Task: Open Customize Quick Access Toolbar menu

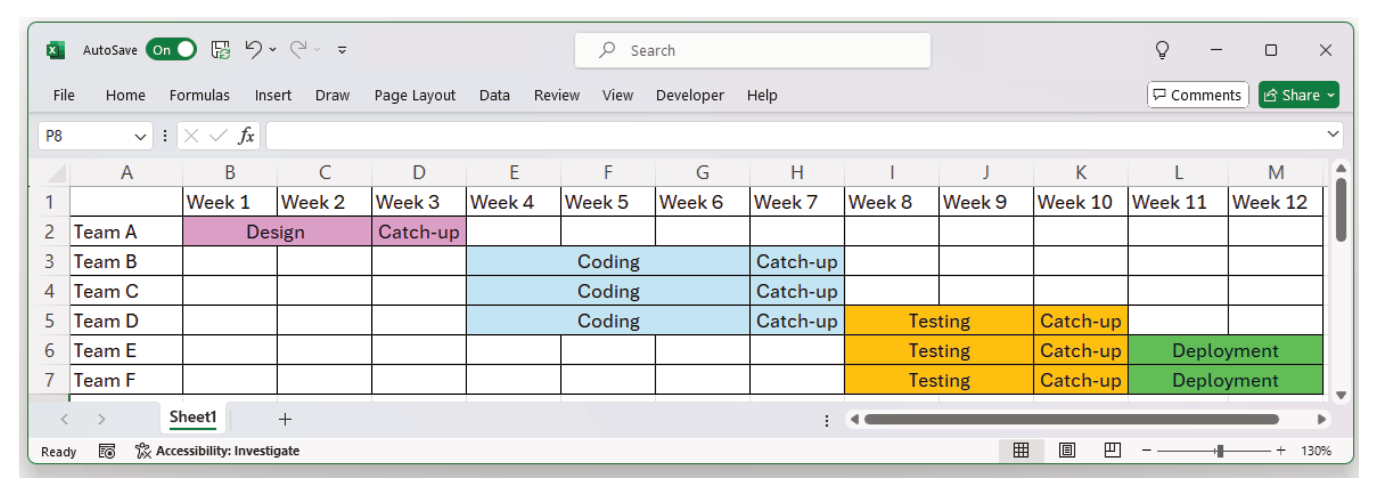Action: [342, 50]
